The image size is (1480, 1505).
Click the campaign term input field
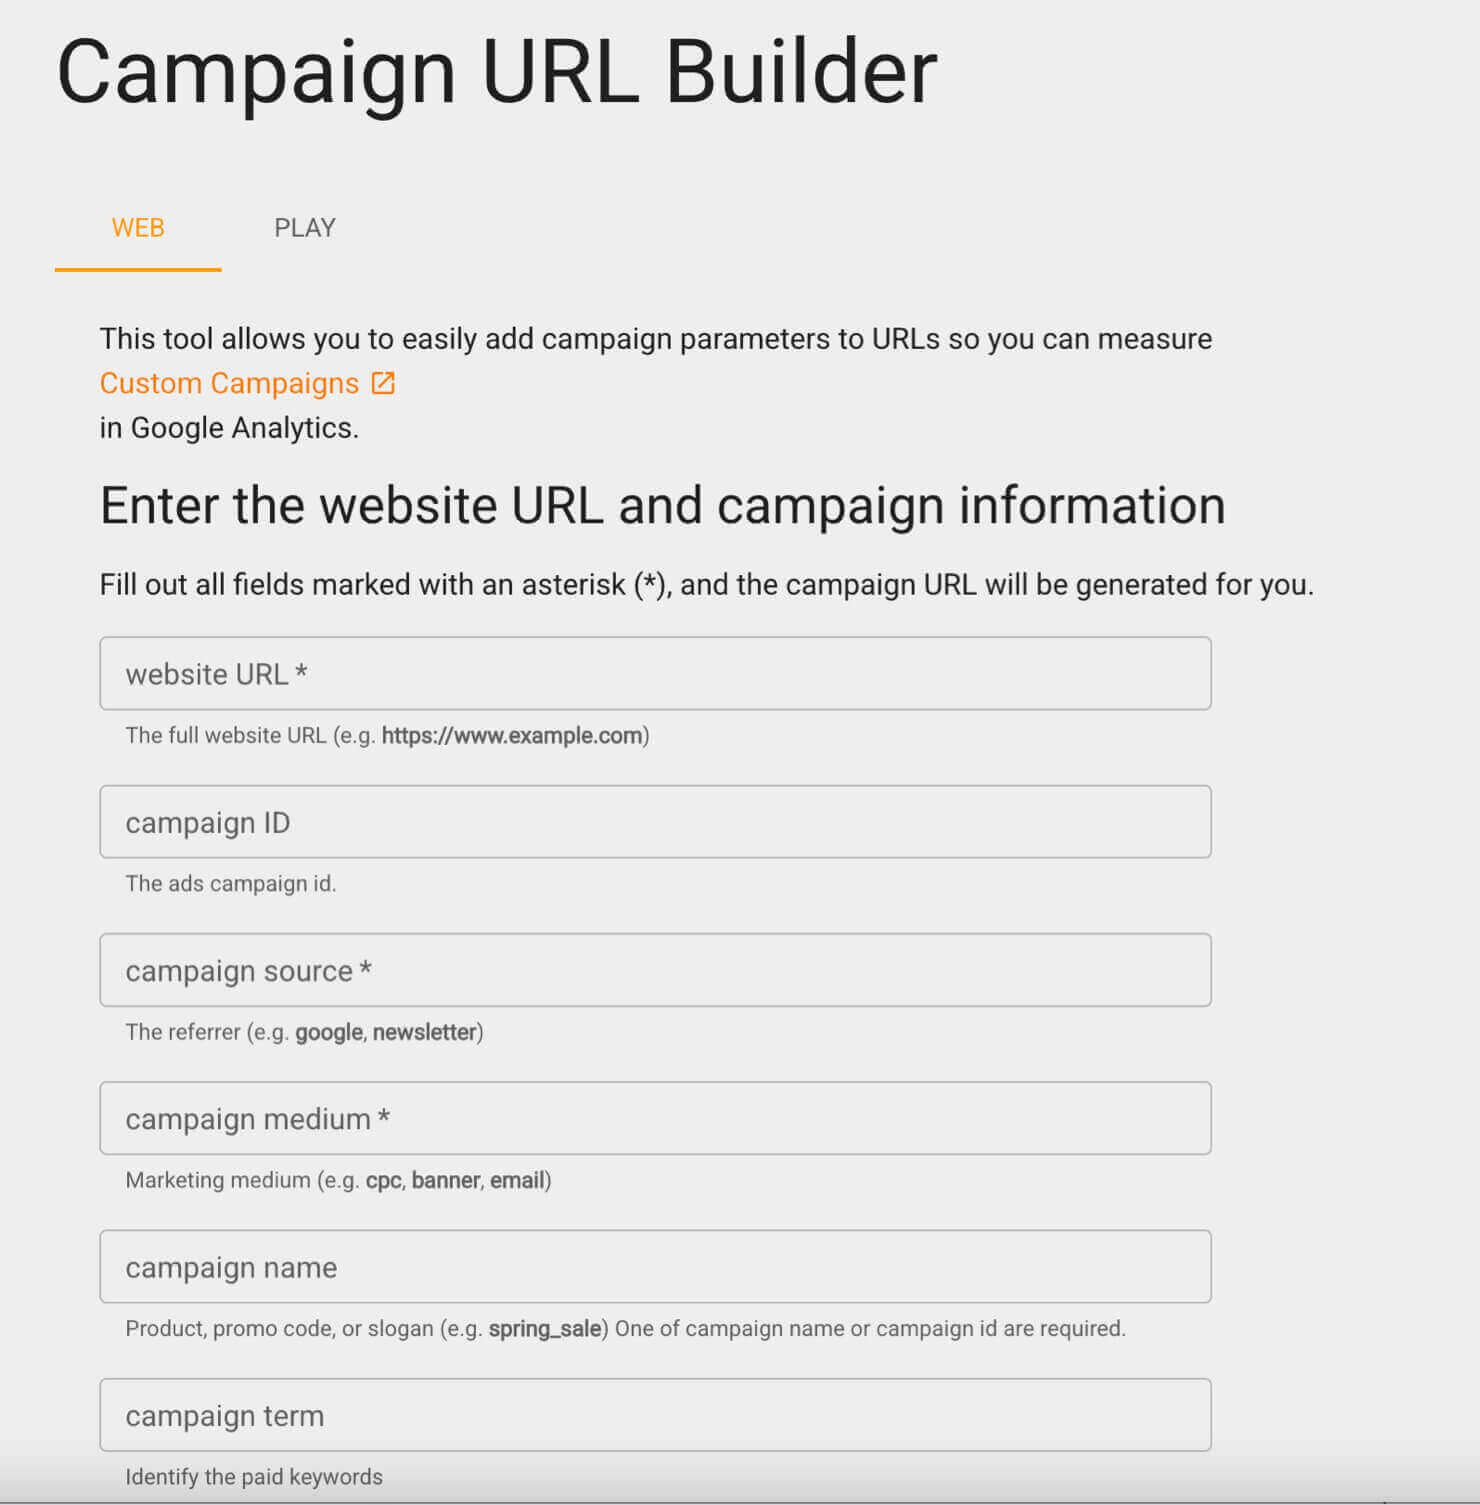click(x=655, y=1415)
